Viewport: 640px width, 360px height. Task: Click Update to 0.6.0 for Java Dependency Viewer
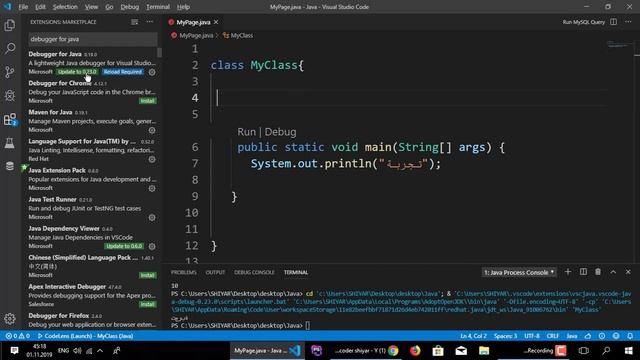pyautogui.click(x=124, y=246)
